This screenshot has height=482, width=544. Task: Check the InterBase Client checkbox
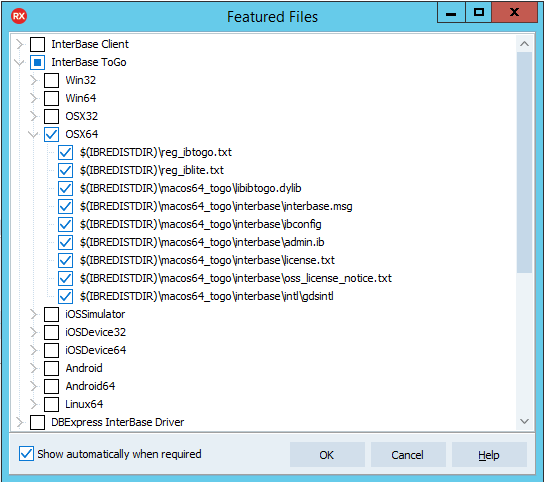coord(37,44)
